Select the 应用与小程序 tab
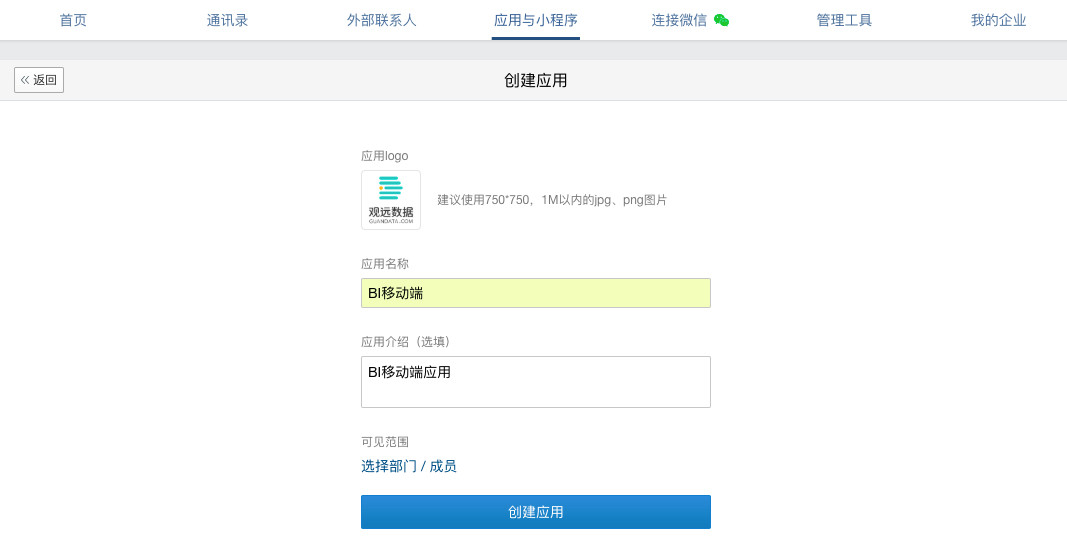 coord(535,20)
